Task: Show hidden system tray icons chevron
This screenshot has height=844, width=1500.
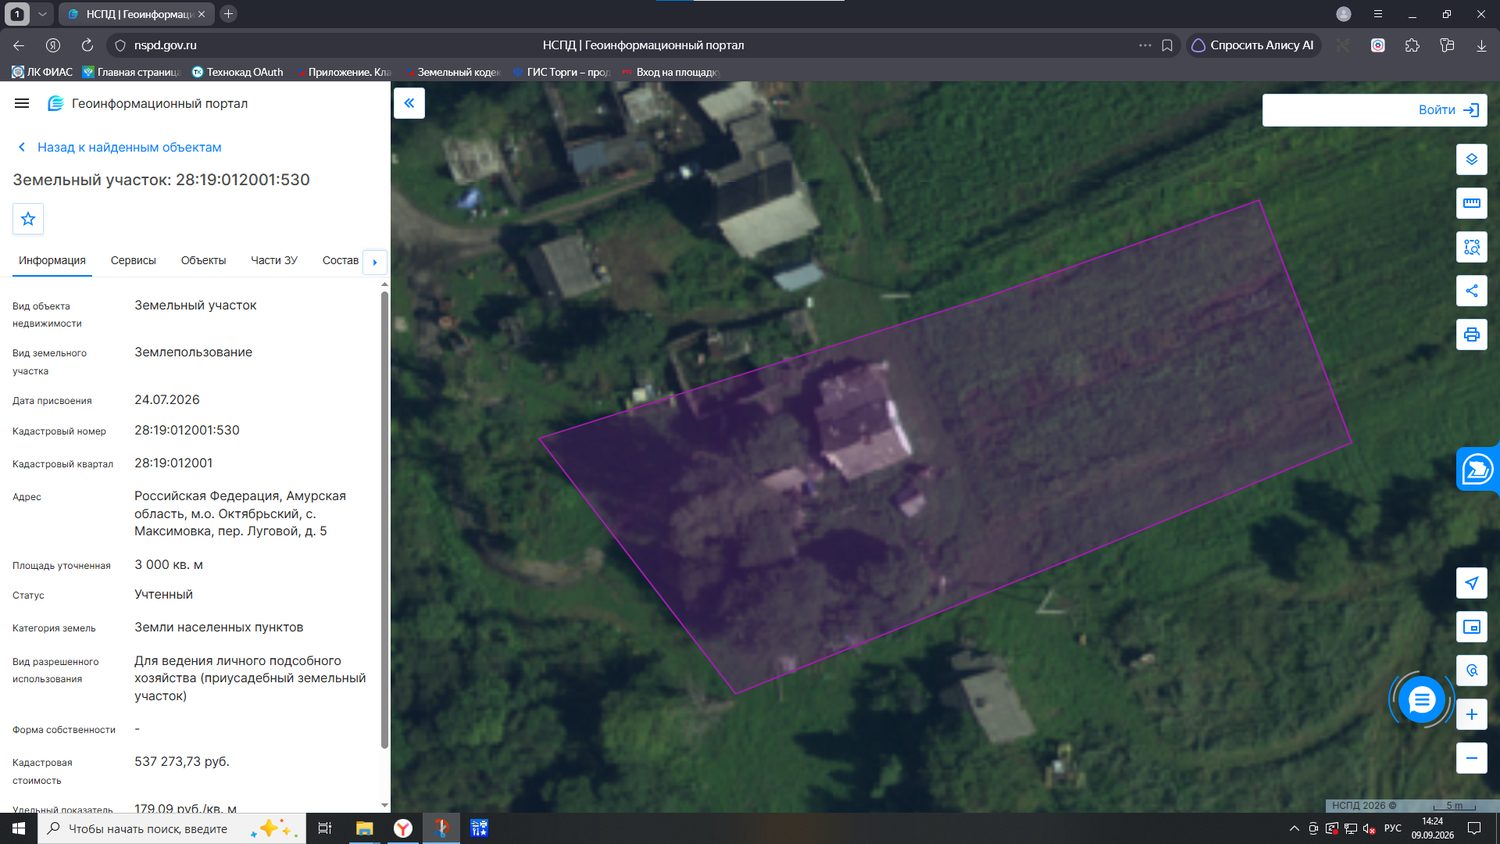Action: 1294,828
